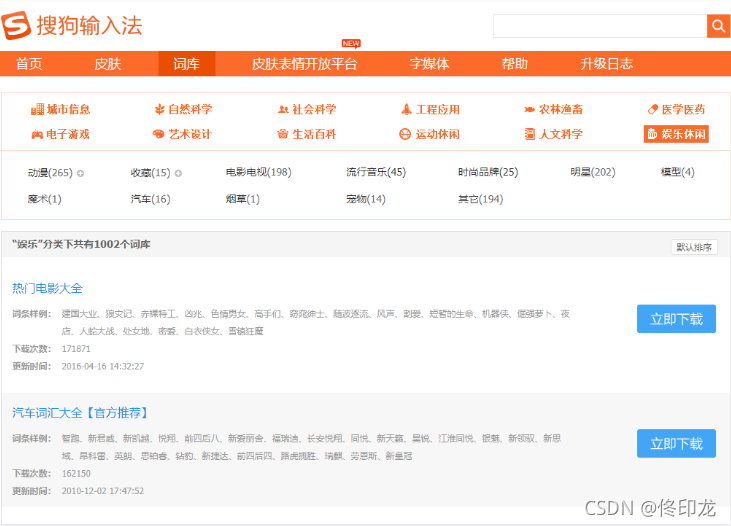Open the 首页 nav tab

click(x=29, y=63)
